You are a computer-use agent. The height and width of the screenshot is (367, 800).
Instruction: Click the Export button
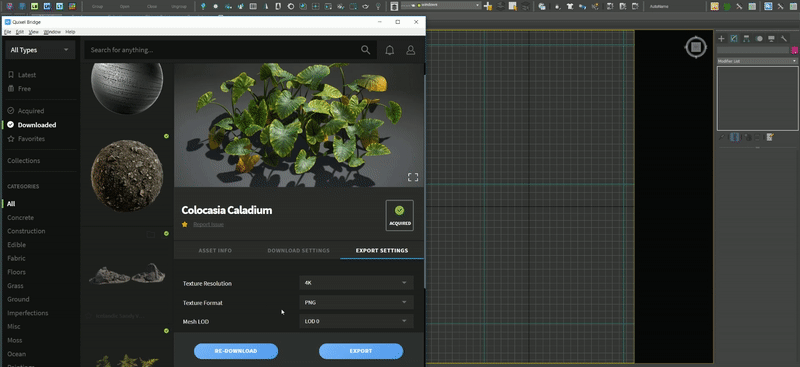click(361, 351)
